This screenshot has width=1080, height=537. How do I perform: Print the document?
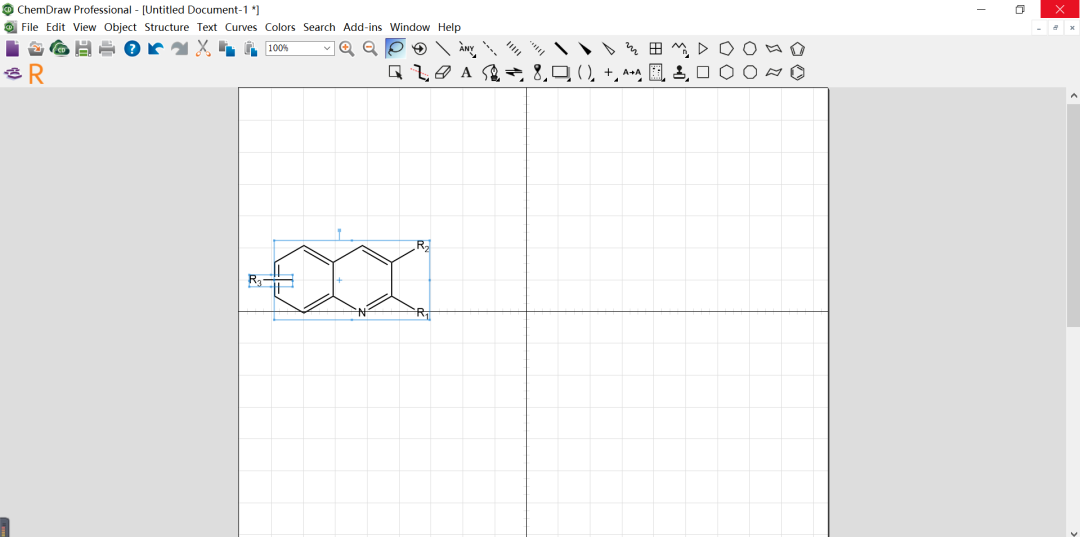(x=107, y=48)
